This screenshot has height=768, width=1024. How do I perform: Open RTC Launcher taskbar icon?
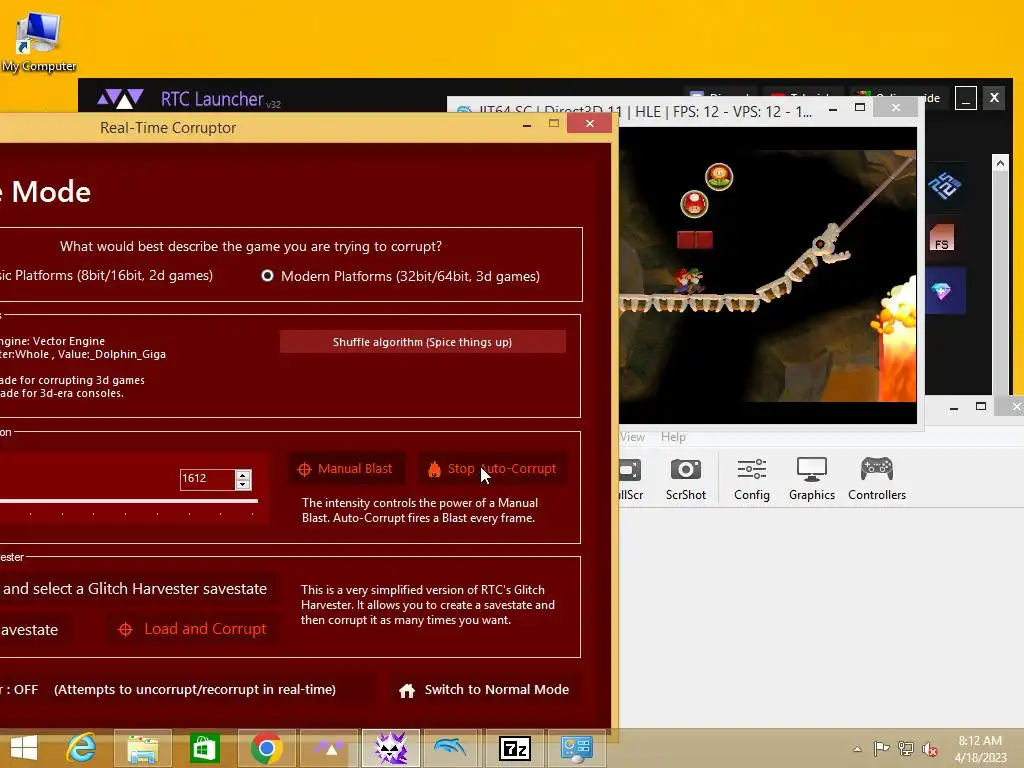coord(329,748)
